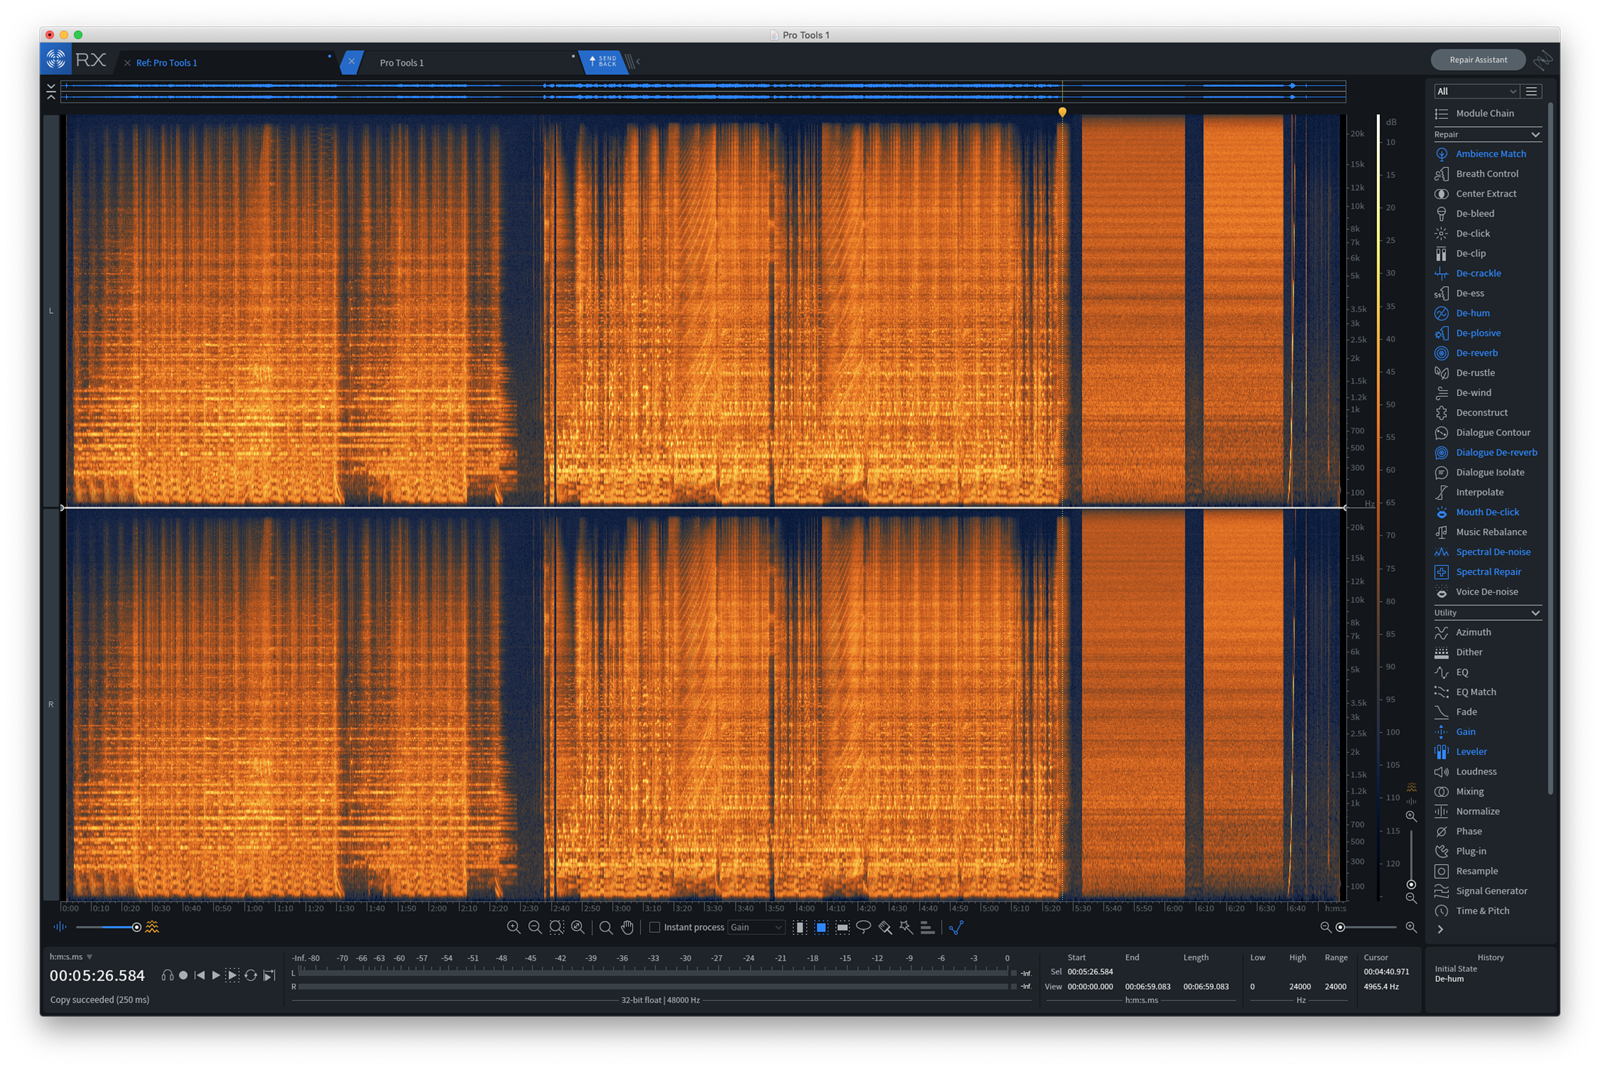Click the zoom in magnifier icon
Image resolution: width=1600 pixels, height=1069 pixels.
coord(513,928)
